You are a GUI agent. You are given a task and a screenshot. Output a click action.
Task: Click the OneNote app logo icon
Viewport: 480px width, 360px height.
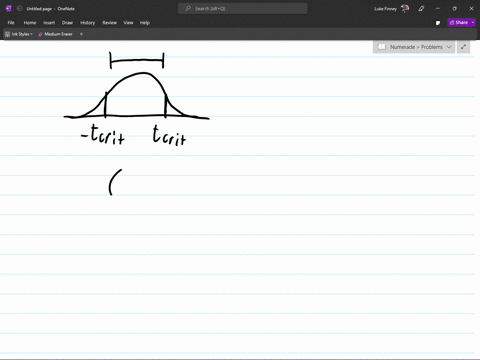pyautogui.click(x=9, y=9)
